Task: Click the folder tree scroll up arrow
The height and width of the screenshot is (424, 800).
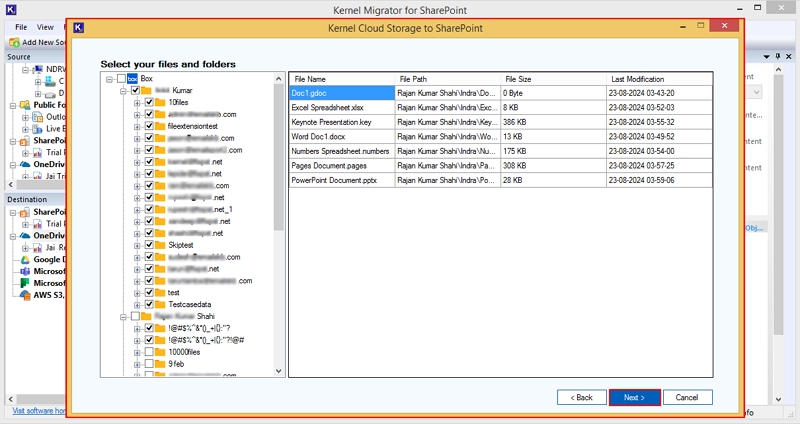Action: click(x=279, y=79)
